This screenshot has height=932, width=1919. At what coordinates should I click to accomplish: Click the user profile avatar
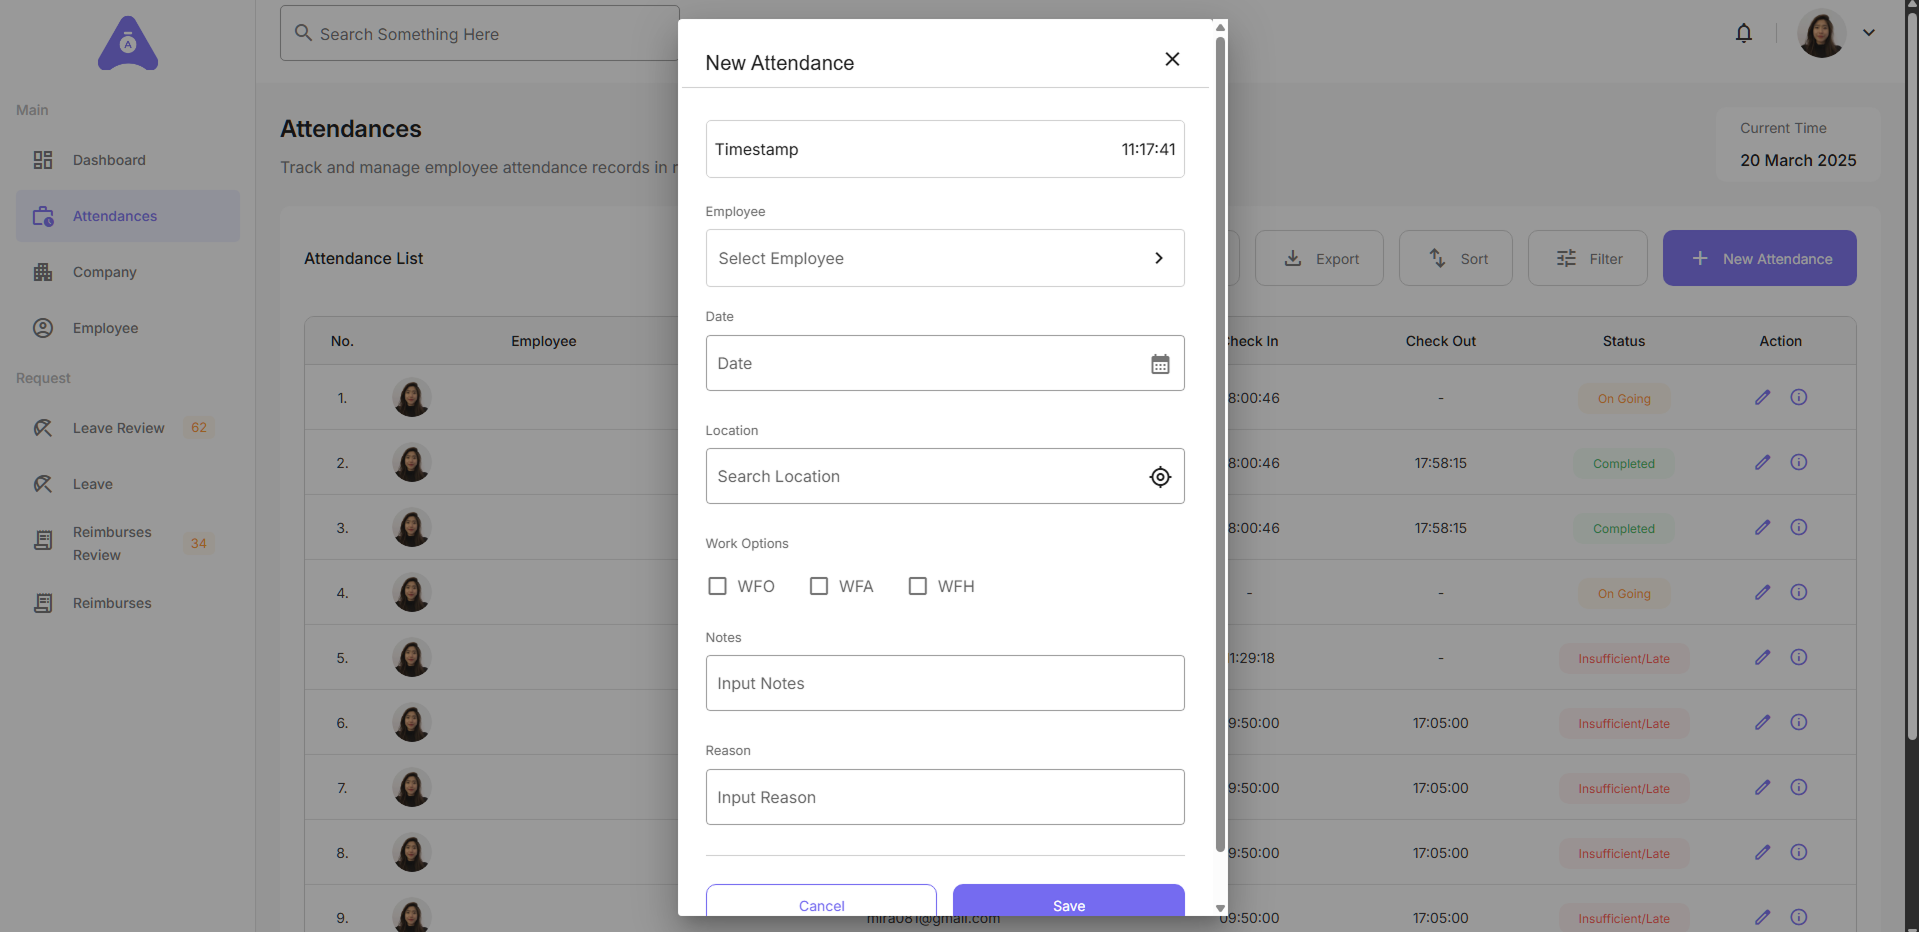[x=1822, y=33]
